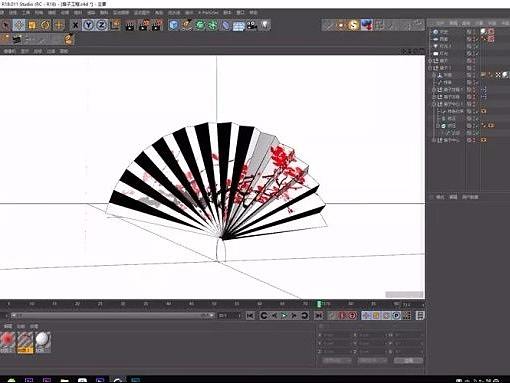This screenshot has width=510, height=383.
Task: Go to start of animation
Action: click(x=250, y=315)
